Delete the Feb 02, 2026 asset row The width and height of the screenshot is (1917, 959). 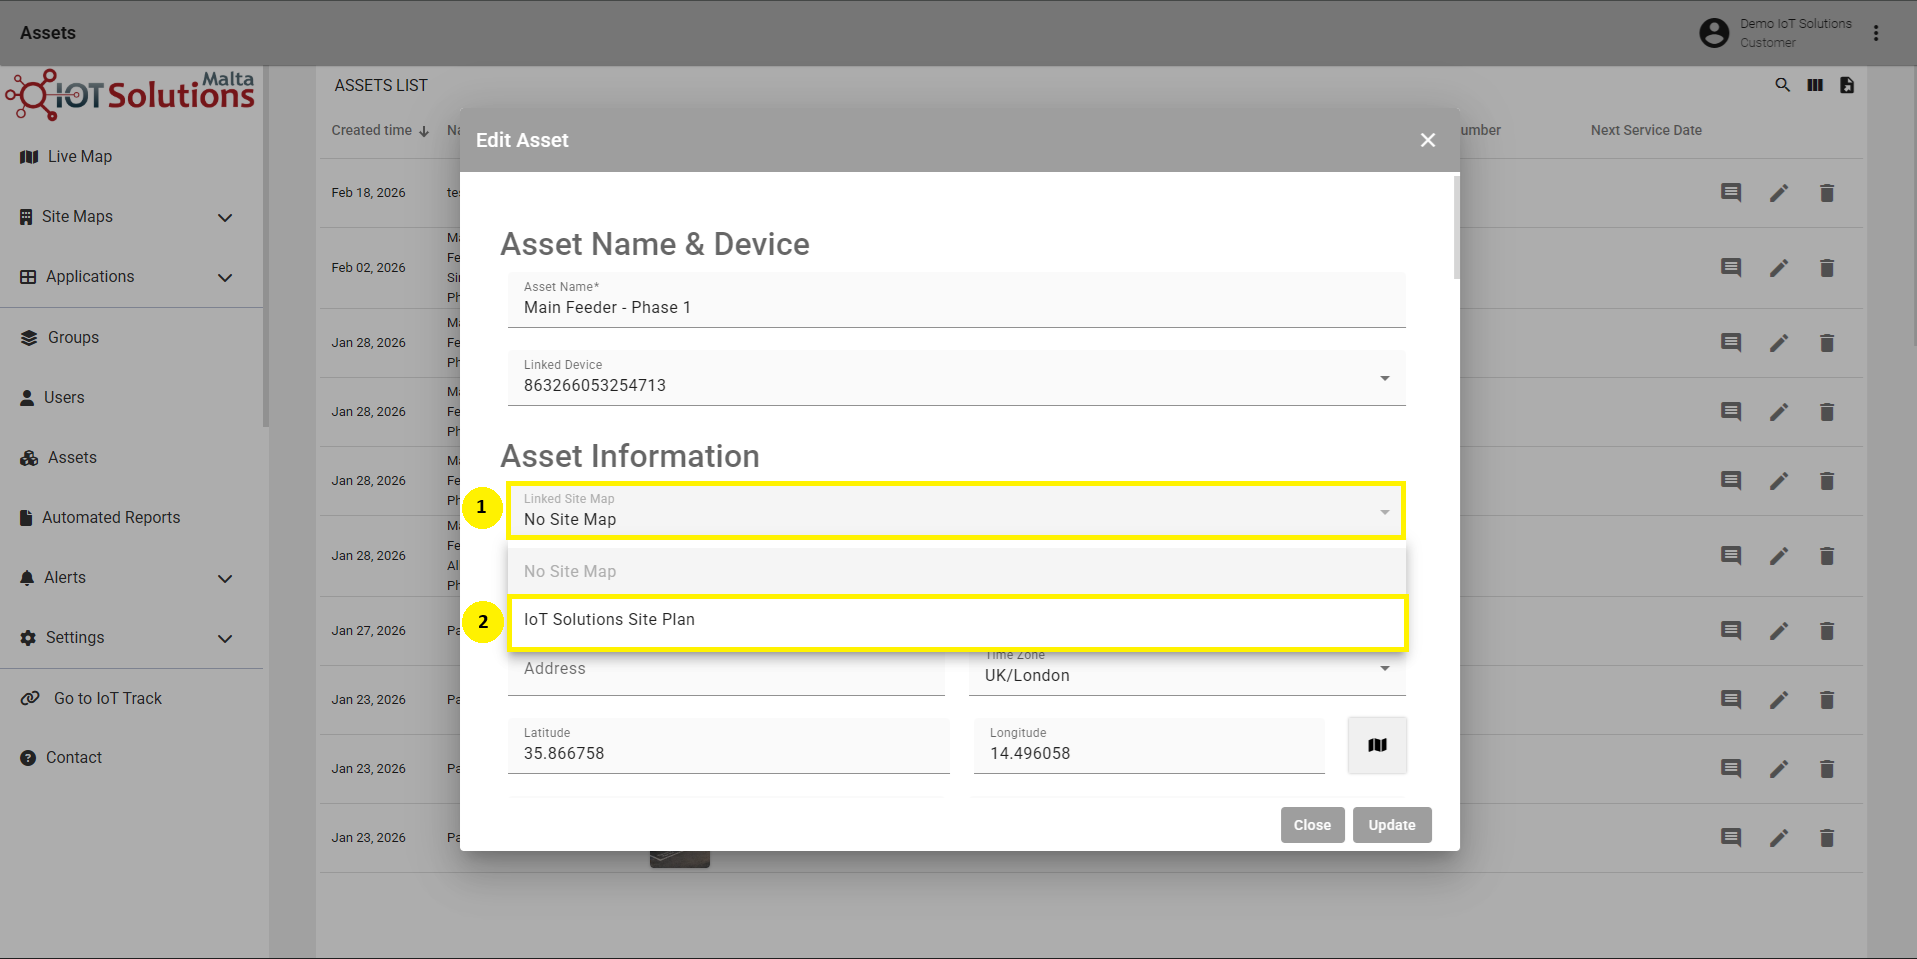(1827, 268)
